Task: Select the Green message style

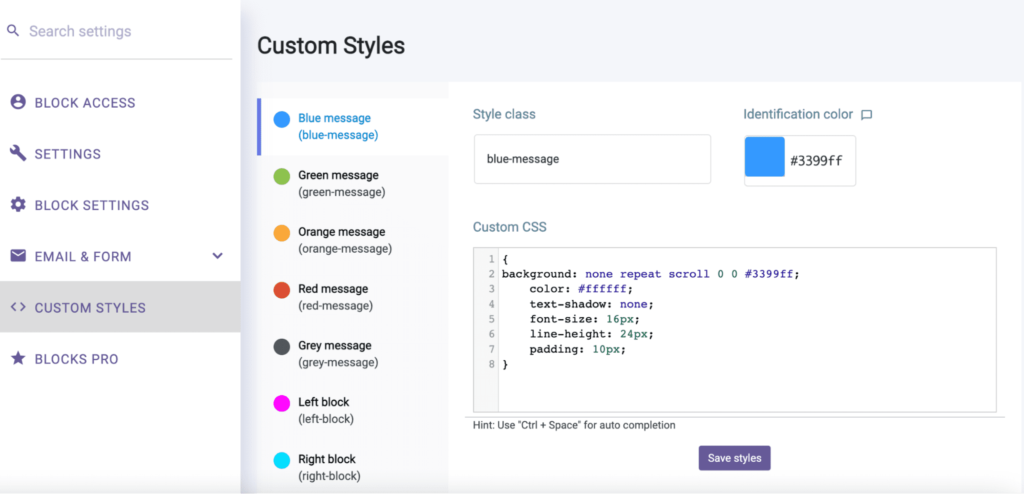Action: pyautogui.click(x=353, y=184)
